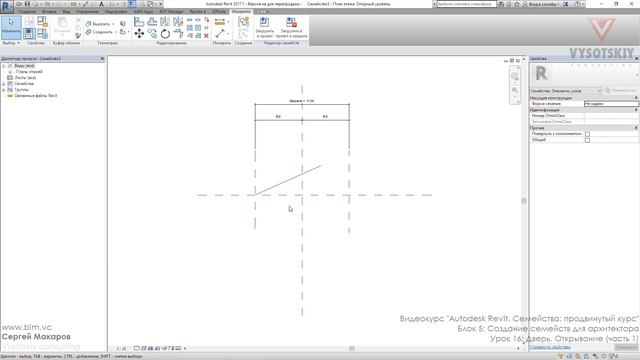Open the Вид ribbon tab

(66, 11)
